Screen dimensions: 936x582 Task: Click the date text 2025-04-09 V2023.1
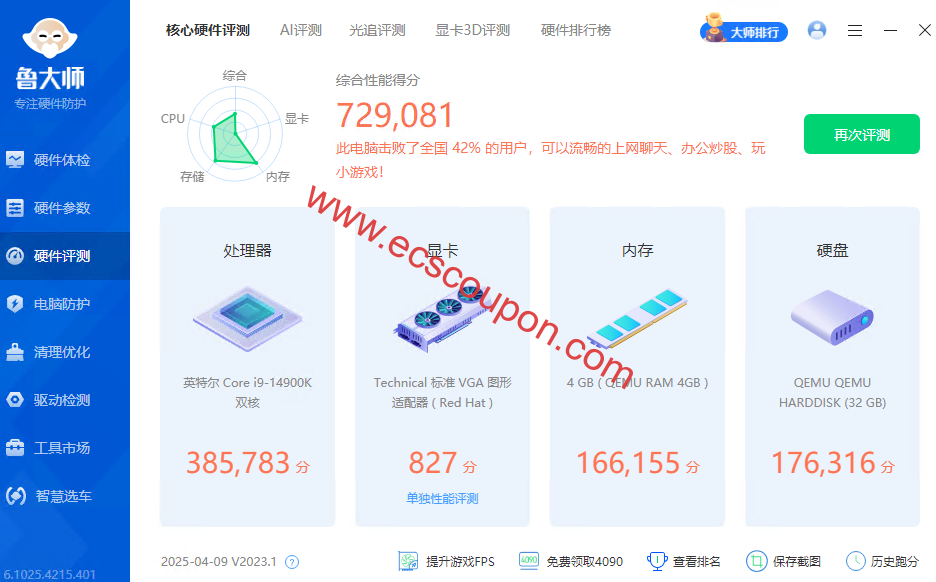coord(218,562)
